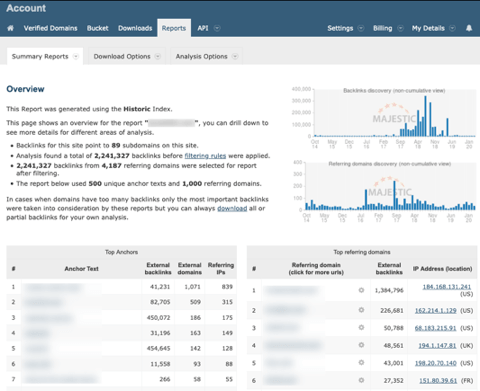Open the My Details menu item
The height and width of the screenshot is (391, 480).
tap(428, 28)
